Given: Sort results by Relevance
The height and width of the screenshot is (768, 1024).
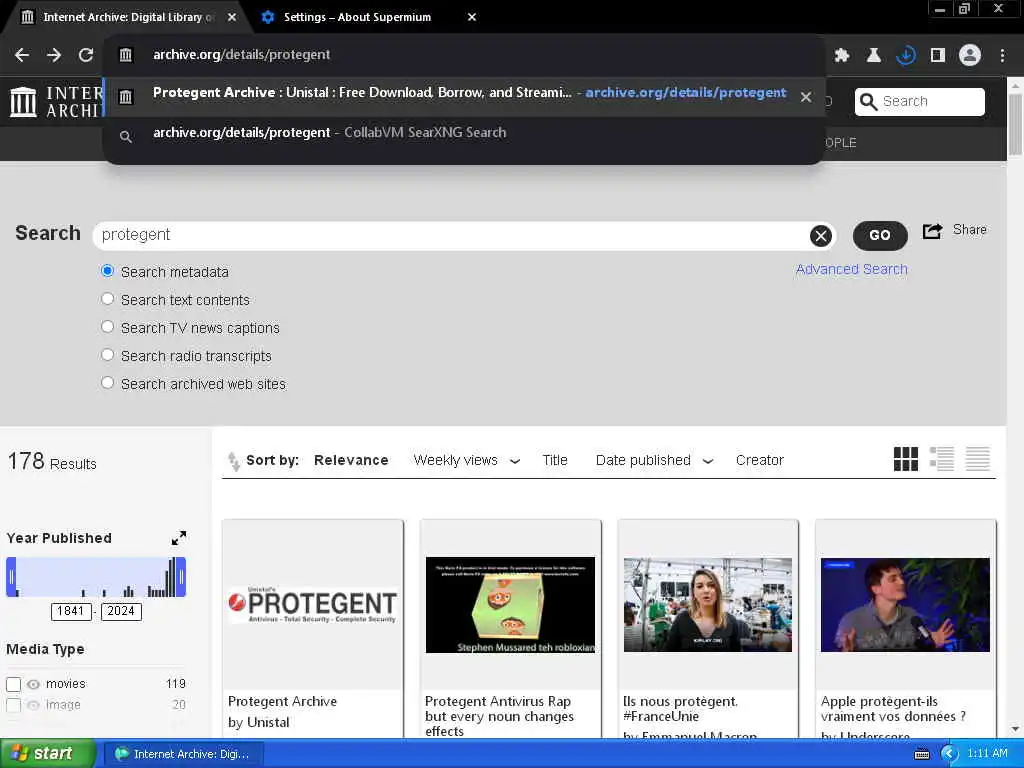Looking at the screenshot, I should pyautogui.click(x=351, y=460).
